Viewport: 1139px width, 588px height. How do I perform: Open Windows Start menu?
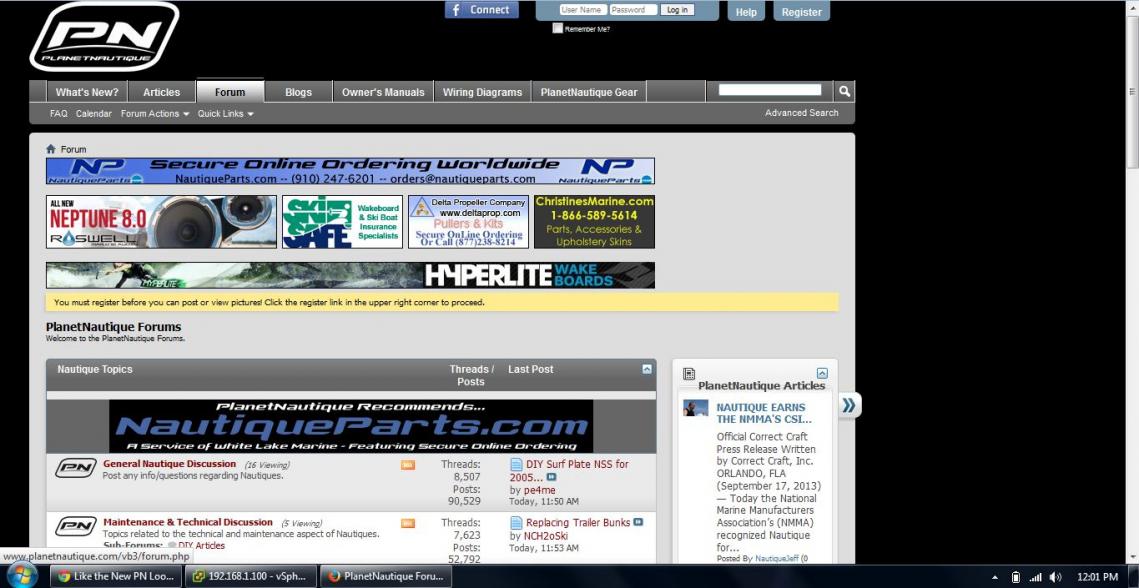22,575
